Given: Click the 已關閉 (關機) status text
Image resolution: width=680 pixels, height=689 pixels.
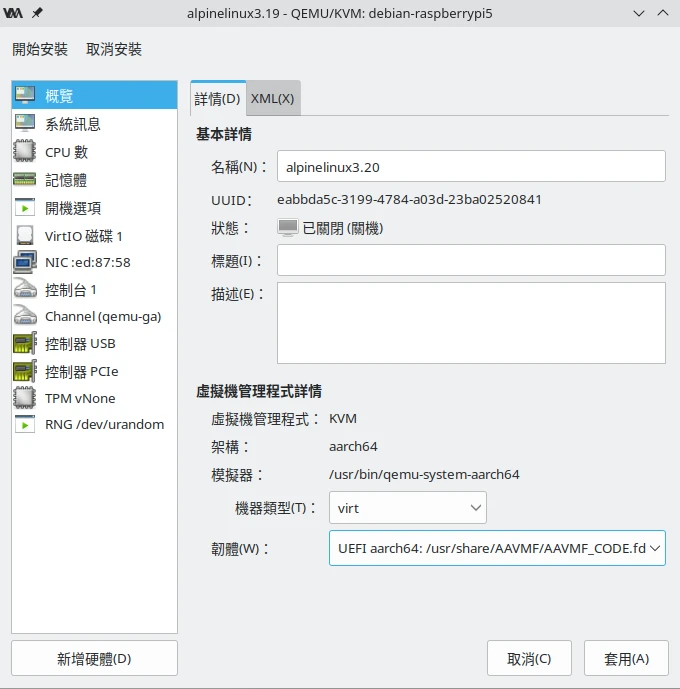Looking at the screenshot, I should pos(343,228).
